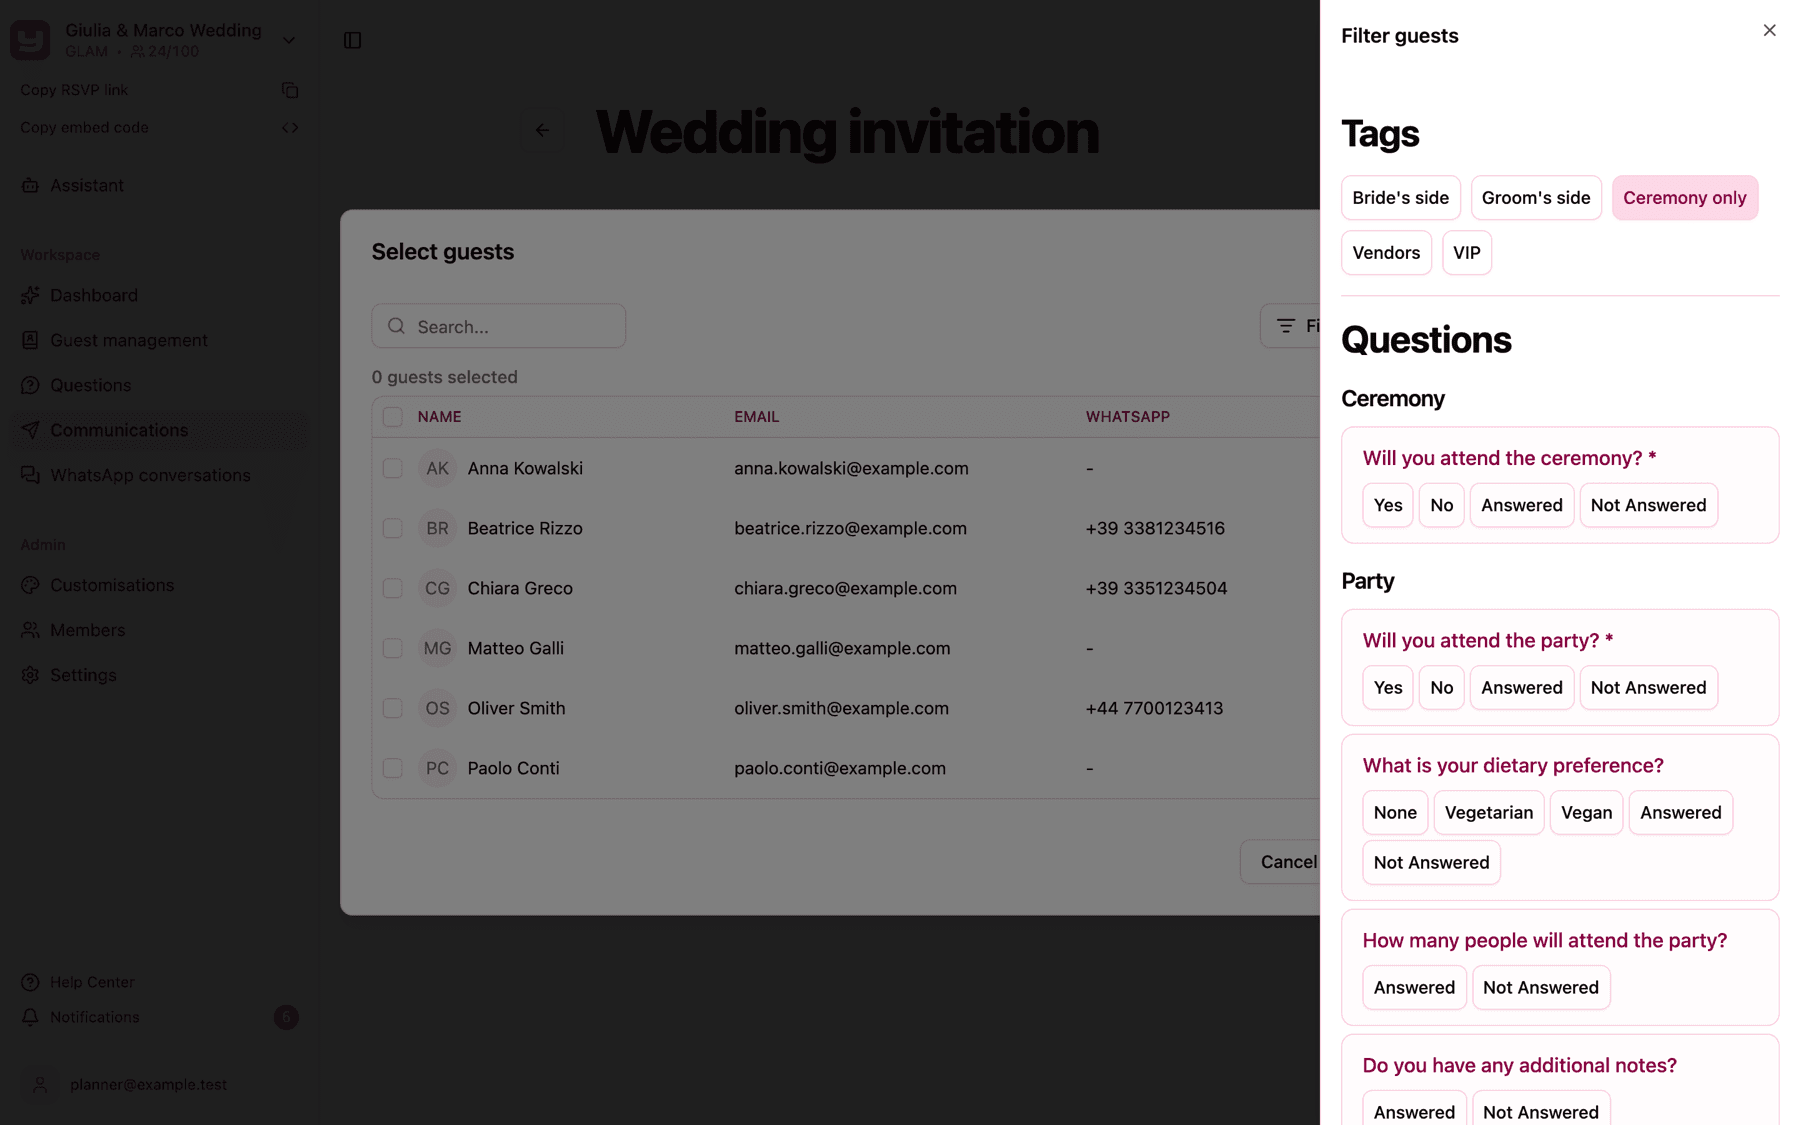This screenshot has width=1800, height=1125.
Task: Click the code icon next to Copy embed code
Action: tap(290, 128)
